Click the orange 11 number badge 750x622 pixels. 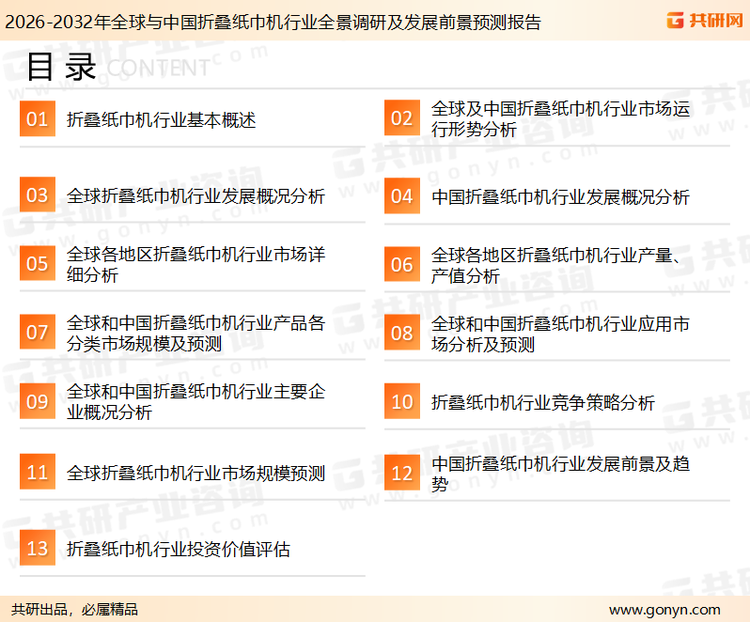[x=37, y=472]
